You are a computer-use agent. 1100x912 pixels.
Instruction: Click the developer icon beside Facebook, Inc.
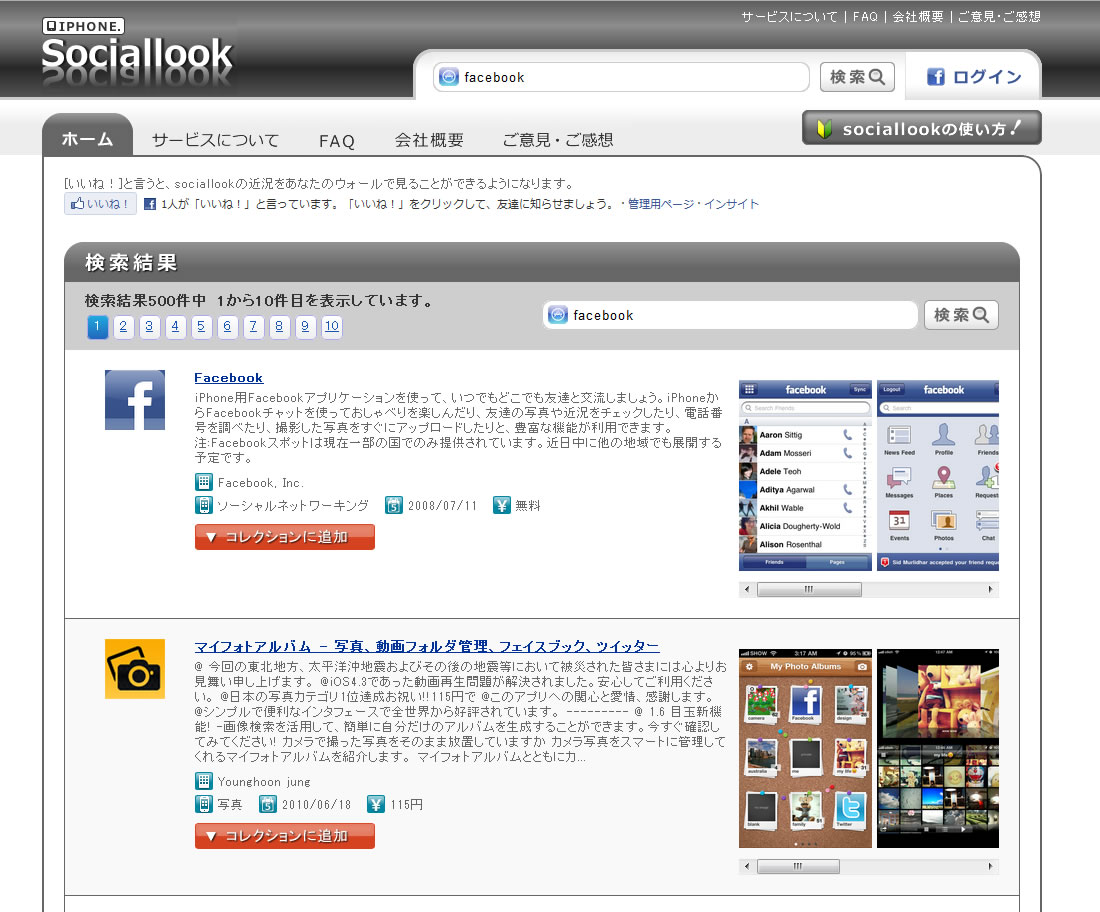pyautogui.click(x=204, y=482)
